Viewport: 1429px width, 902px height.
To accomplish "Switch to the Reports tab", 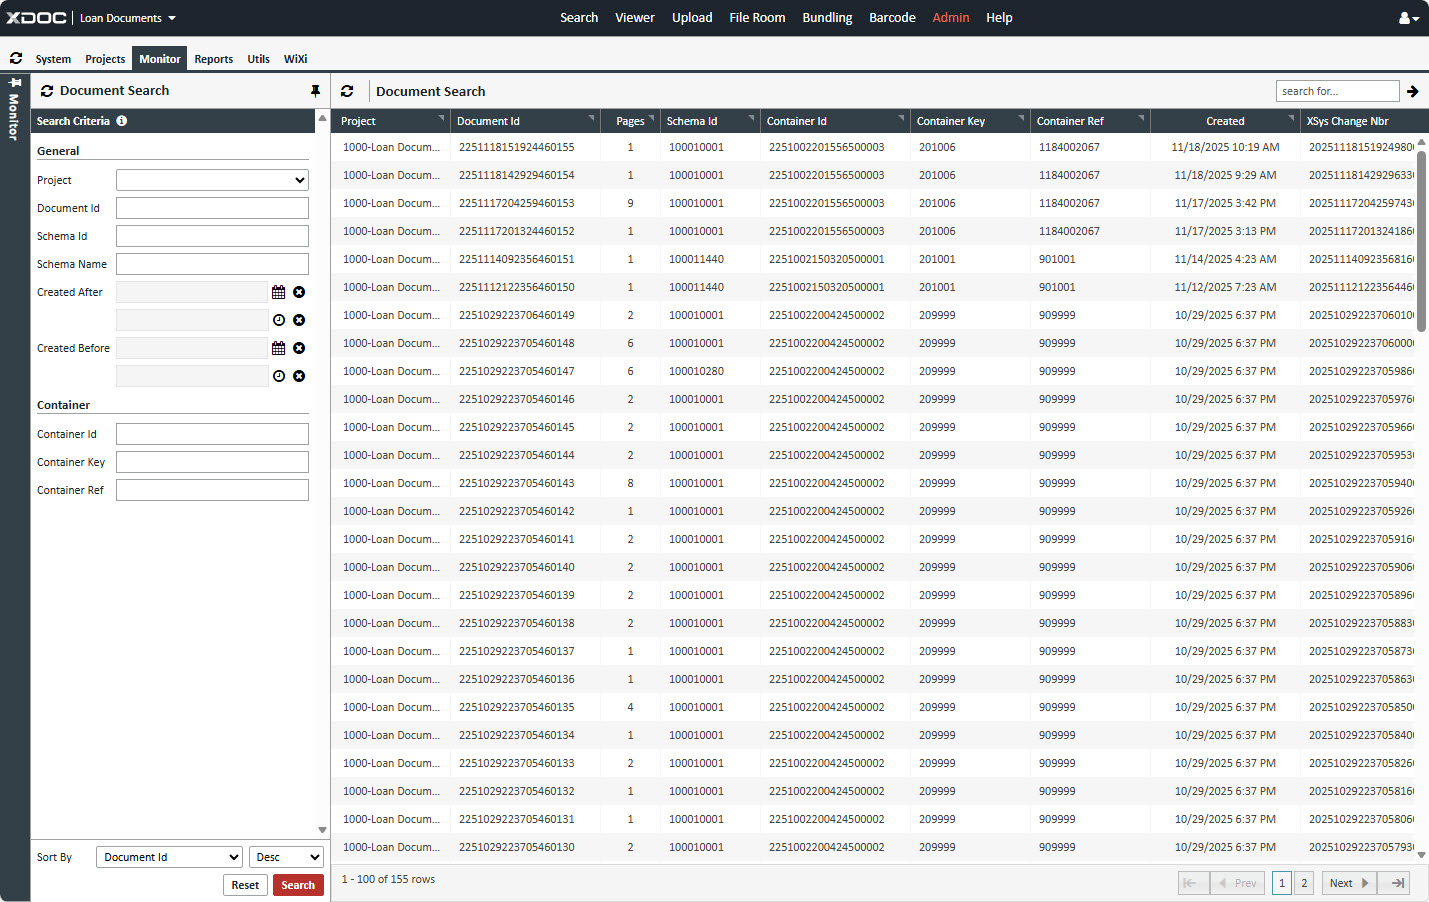I will [x=213, y=59].
